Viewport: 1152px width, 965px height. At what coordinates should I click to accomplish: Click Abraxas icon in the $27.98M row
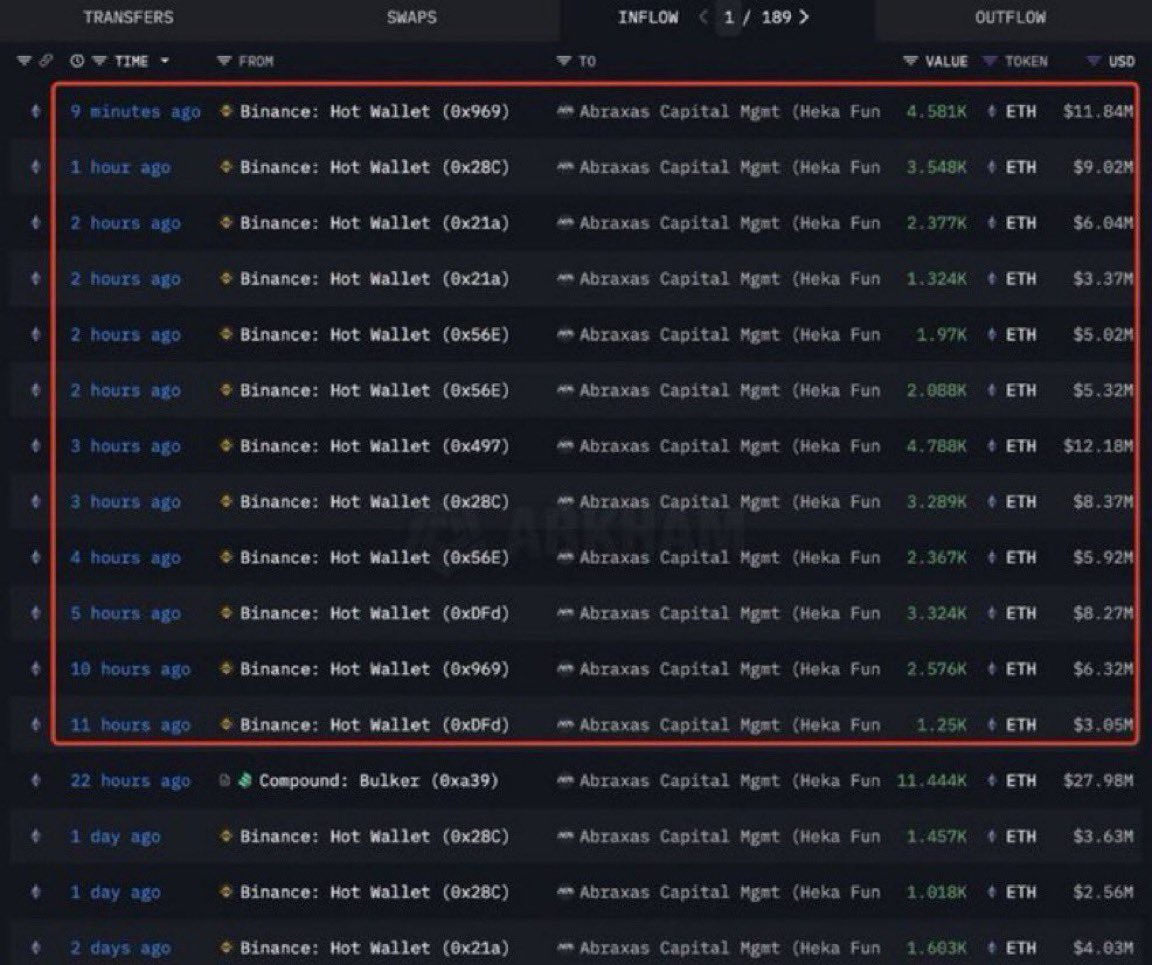coord(565,780)
